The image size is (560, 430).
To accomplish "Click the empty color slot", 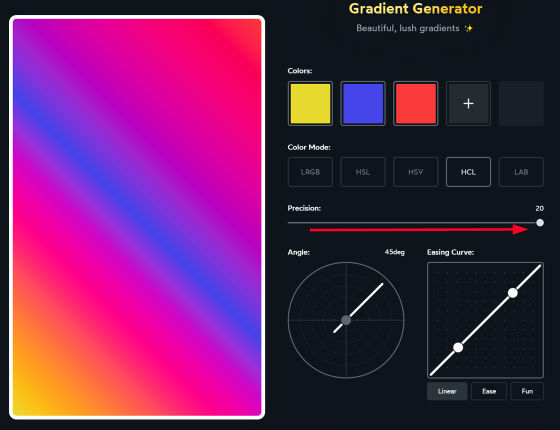I will click(521, 104).
